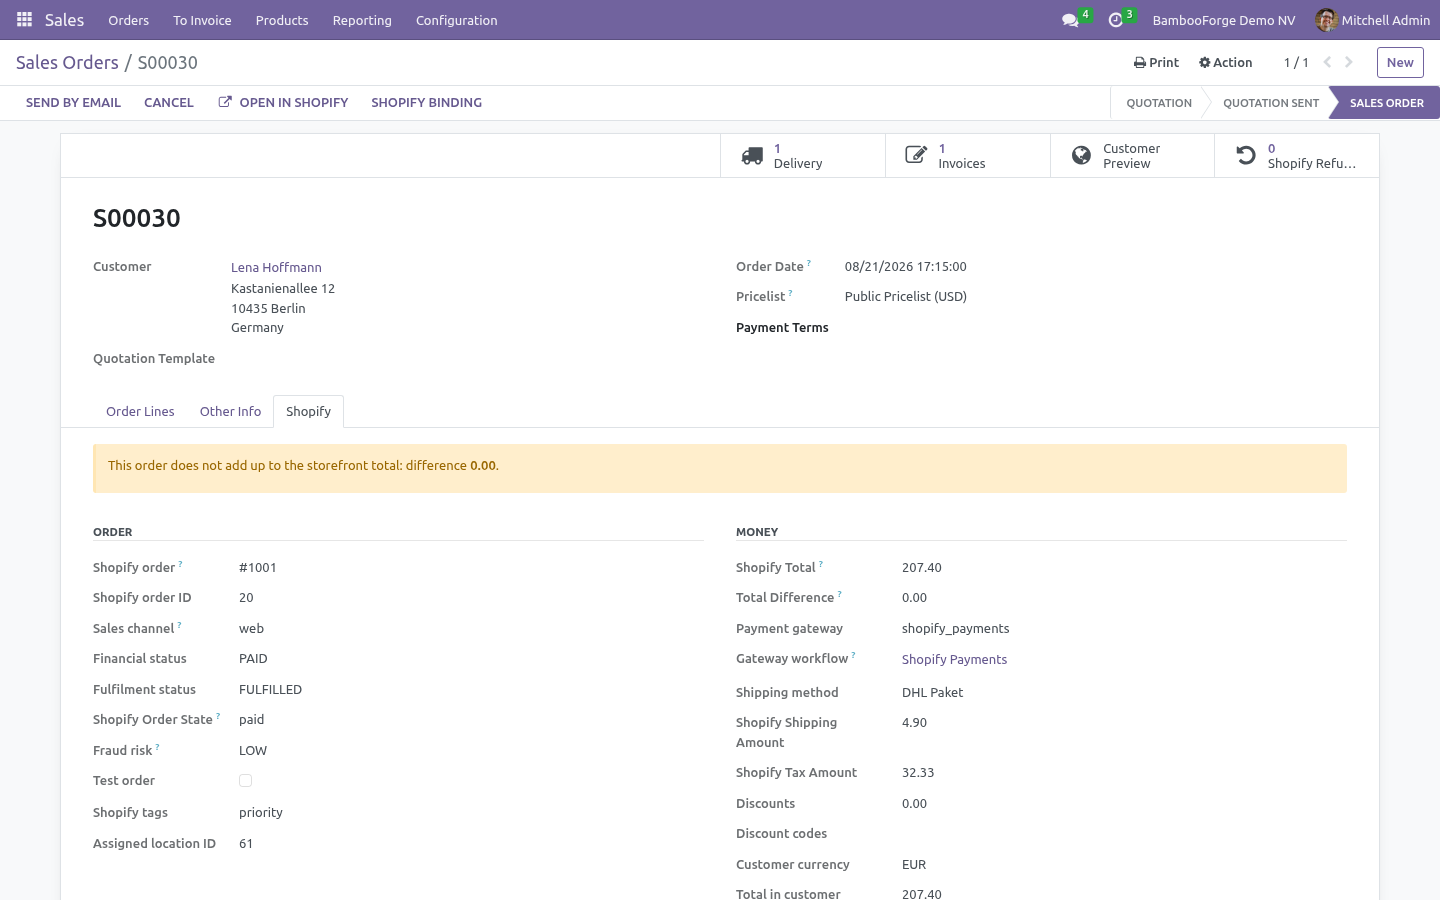Click the Sales Order status stage
Viewport: 1440px width, 900px height.
pos(1386,103)
